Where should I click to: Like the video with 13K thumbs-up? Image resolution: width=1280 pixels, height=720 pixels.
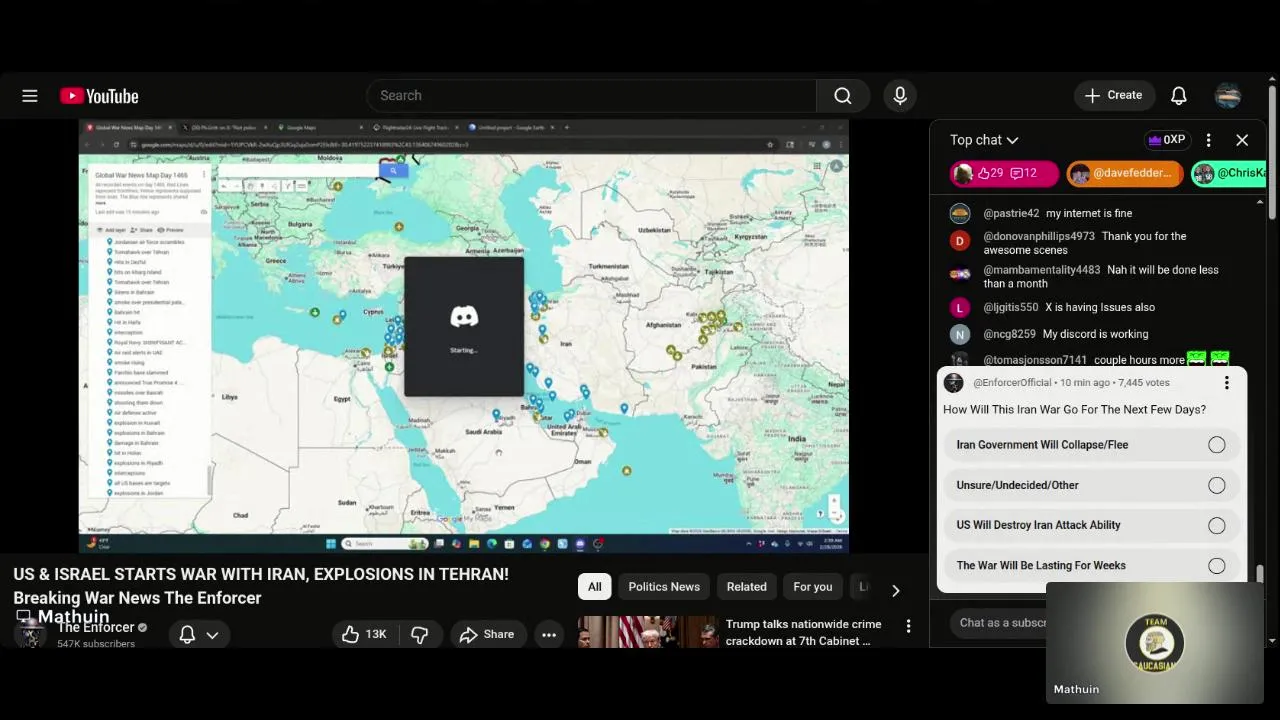(x=364, y=634)
